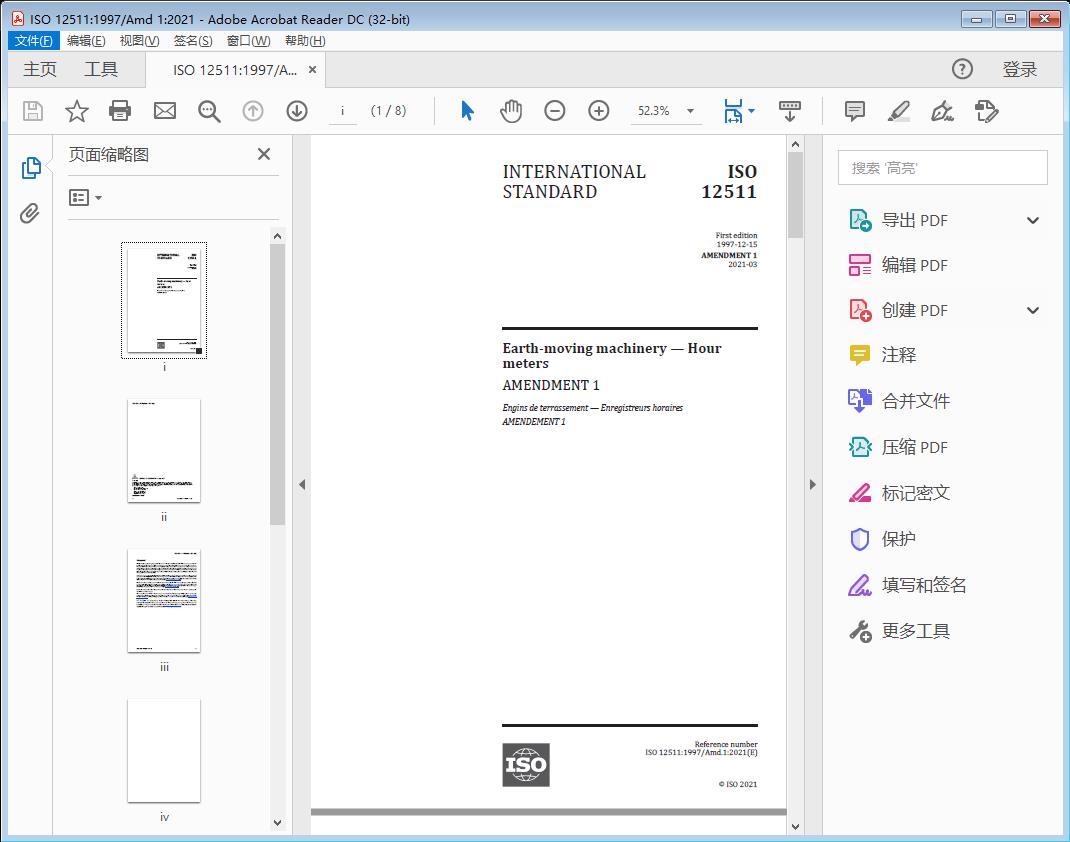Send file by email envelope icon
The width and height of the screenshot is (1070, 842).
click(165, 111)
